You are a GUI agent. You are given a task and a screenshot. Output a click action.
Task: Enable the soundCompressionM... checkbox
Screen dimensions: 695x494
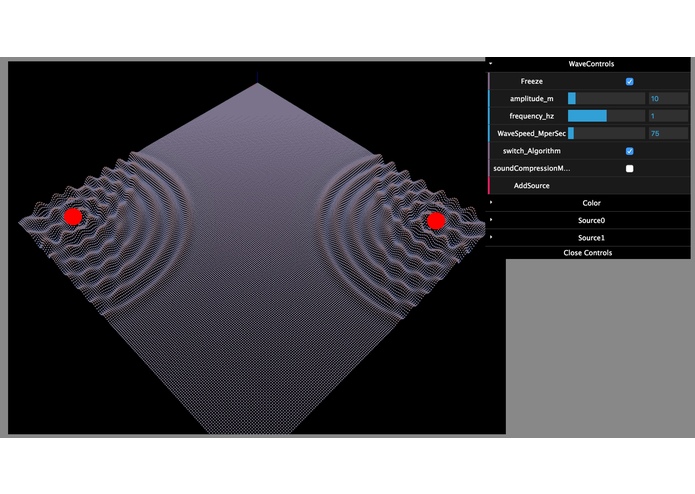point(629,168)
